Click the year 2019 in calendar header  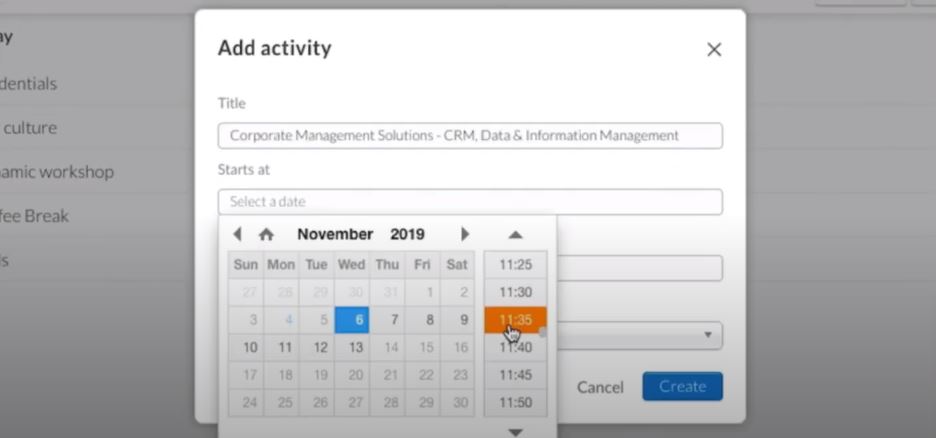click(x=407, y=234)
